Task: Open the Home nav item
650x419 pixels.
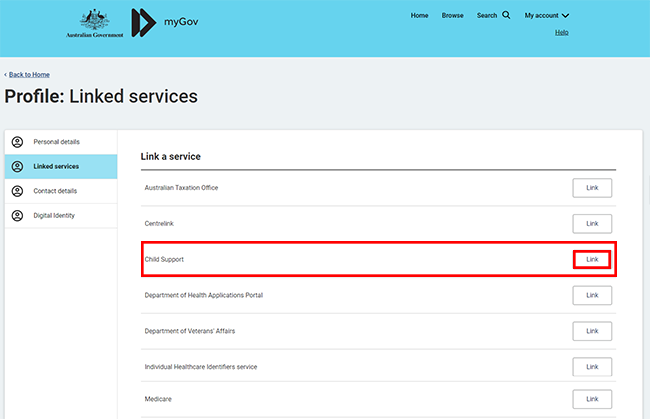Action: [x=420, y=15]
